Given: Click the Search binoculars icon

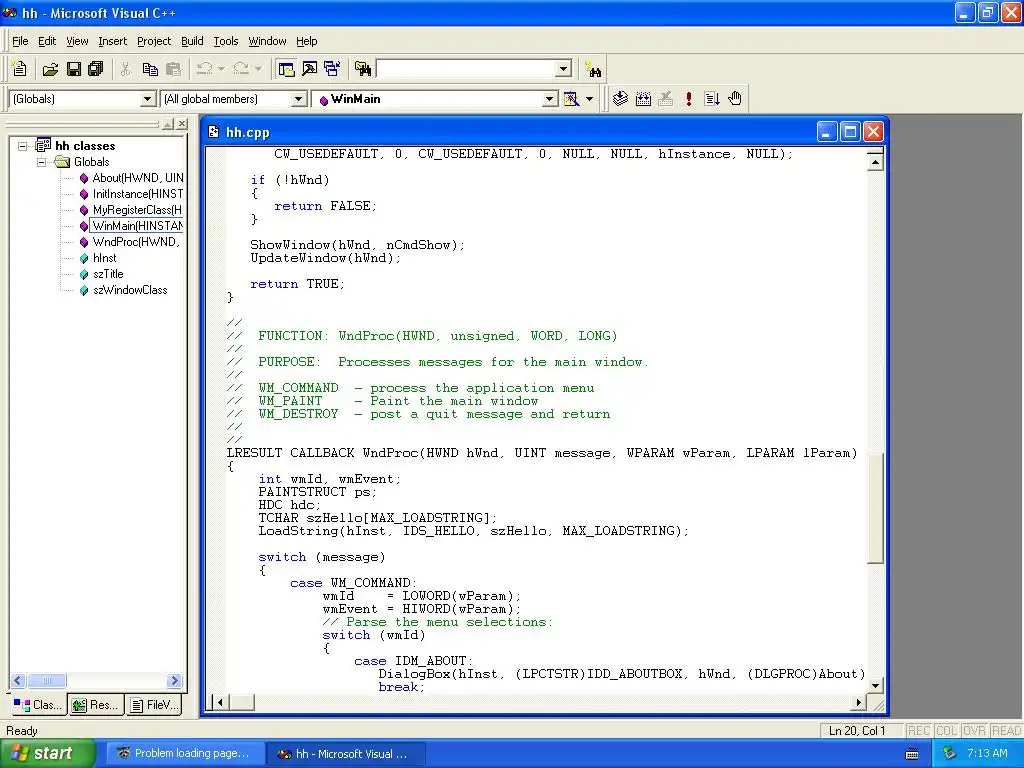Looking at the screenshot, I should coord(594,69).
